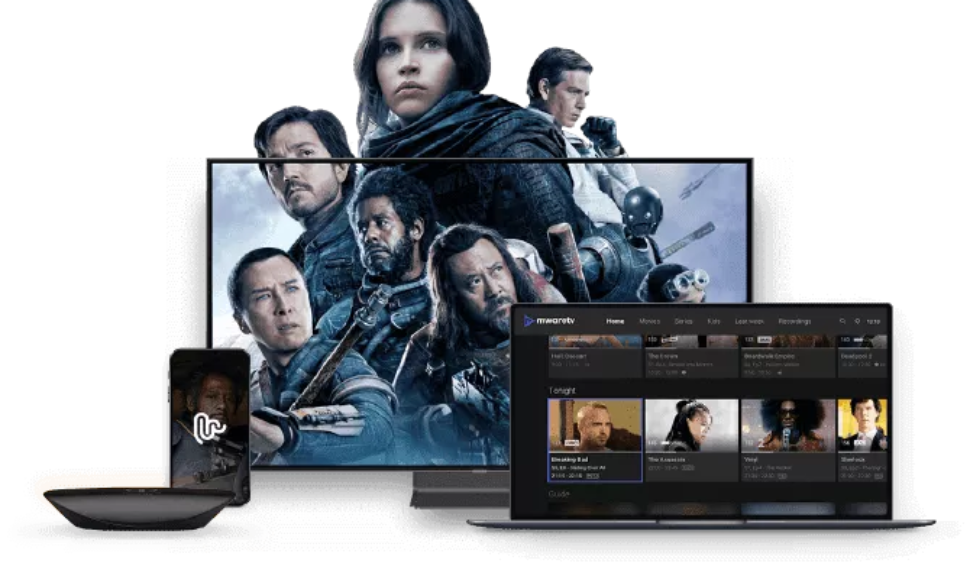Click the Vinyl title text
This screenshot has height=563, width=970.
750,460
